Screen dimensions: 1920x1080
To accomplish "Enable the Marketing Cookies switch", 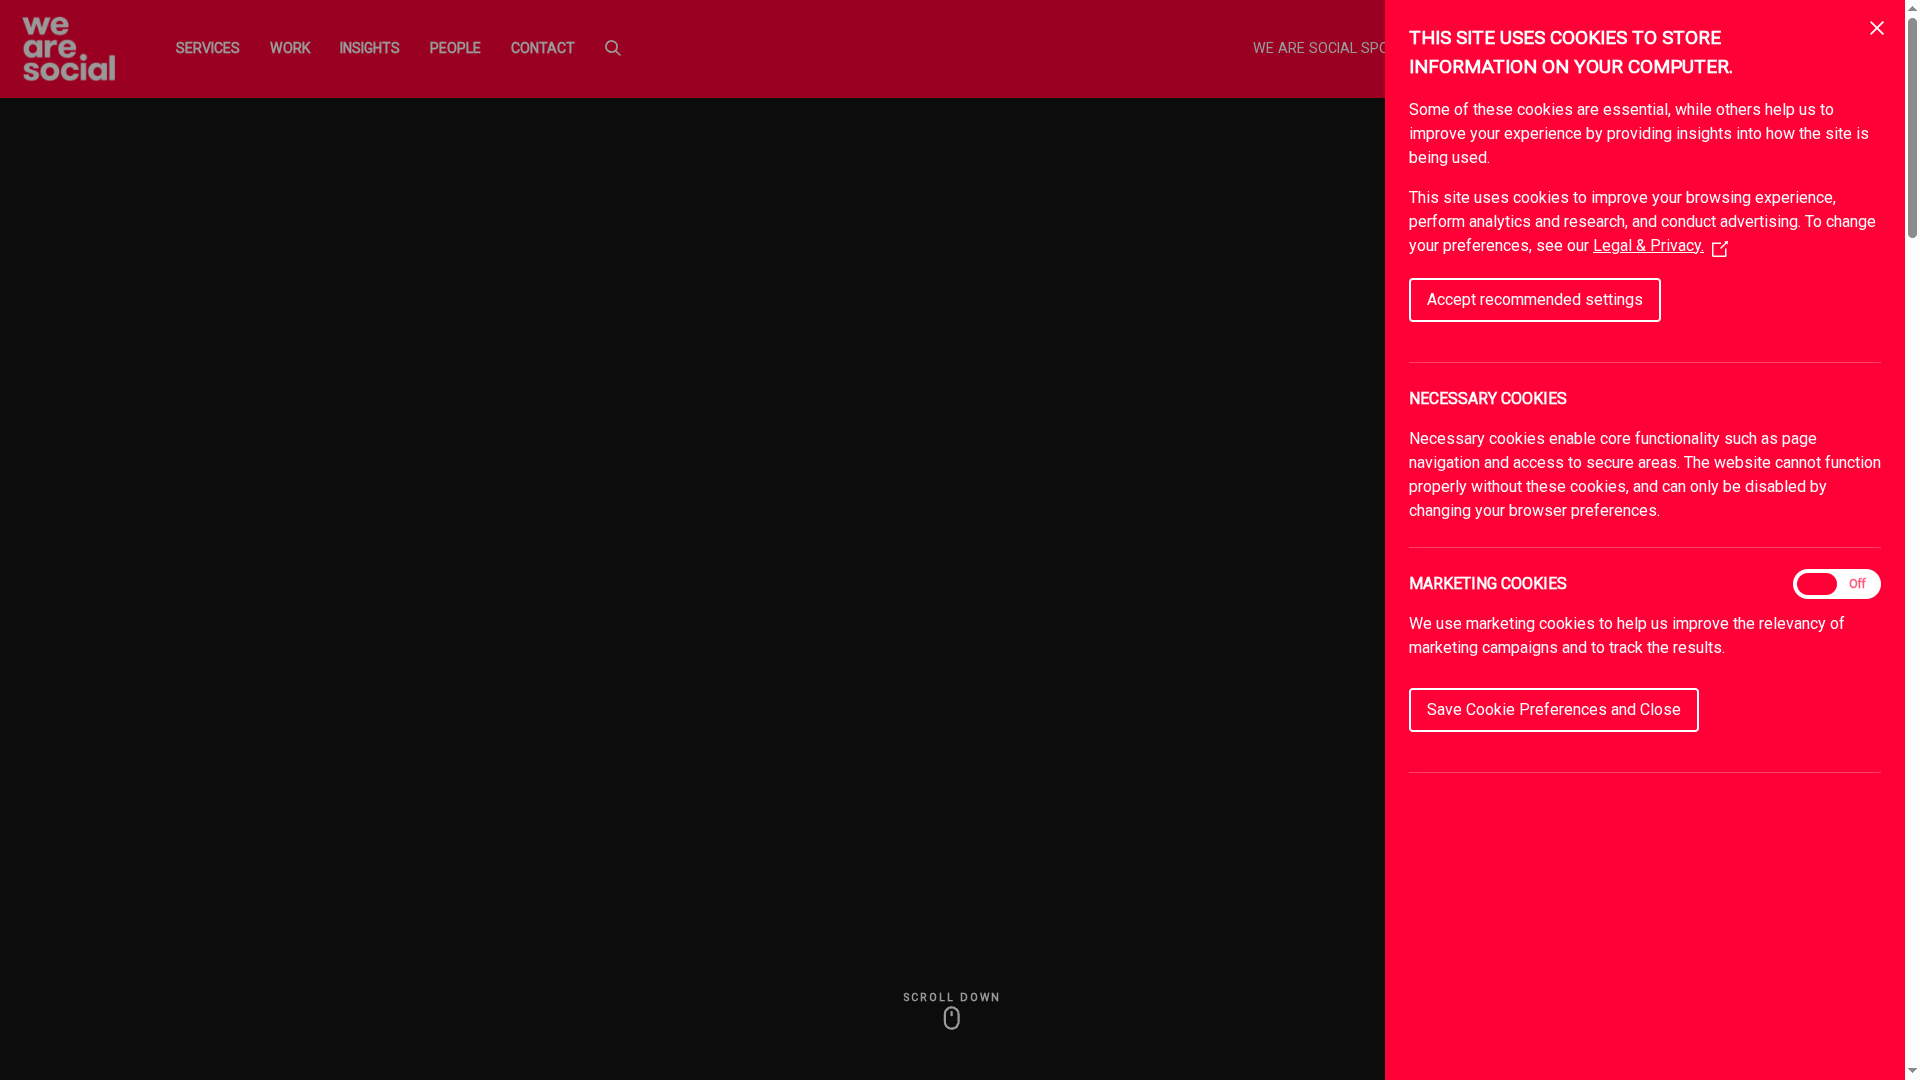I will click(x=1837, y=584).
